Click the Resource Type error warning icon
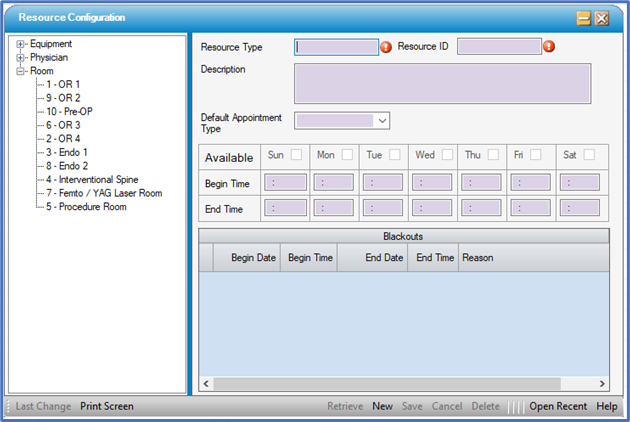 [x=386, y=47]
